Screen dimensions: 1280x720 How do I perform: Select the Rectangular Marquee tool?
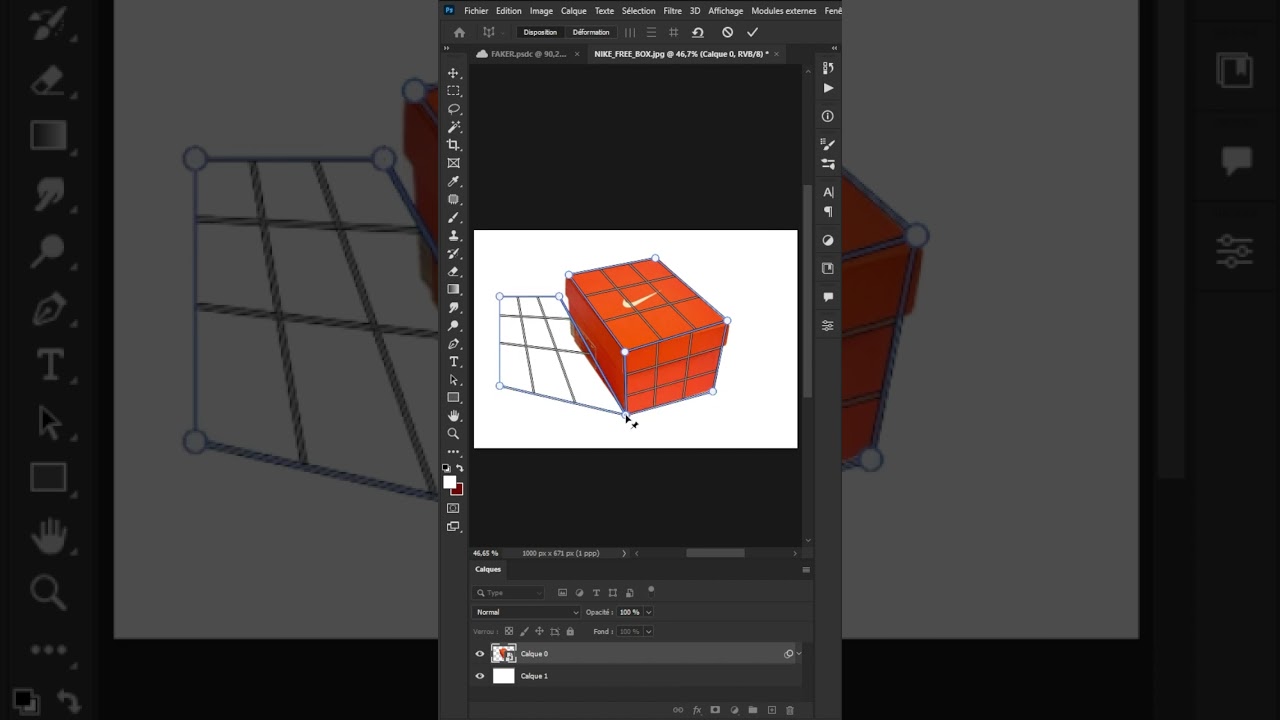click(x=453, y=91)
